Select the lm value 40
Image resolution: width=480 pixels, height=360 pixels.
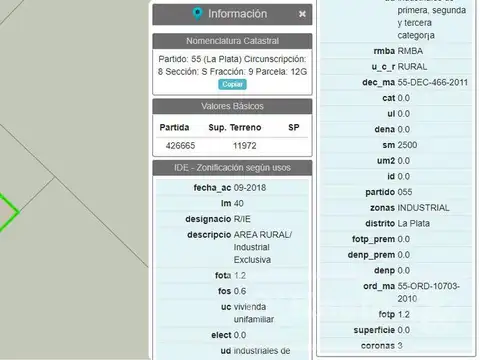pos(239,203)
